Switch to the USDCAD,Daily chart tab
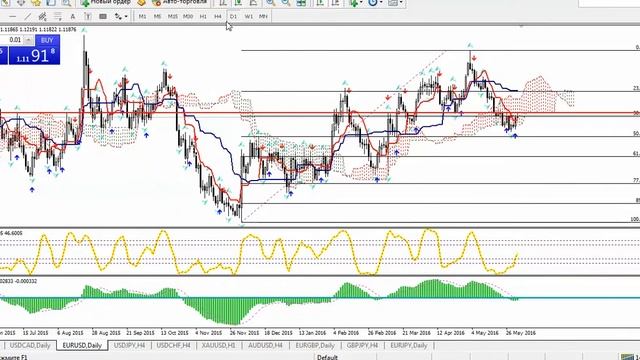The width and height of the screenshot is (640, 360). (x=30, y=345)
